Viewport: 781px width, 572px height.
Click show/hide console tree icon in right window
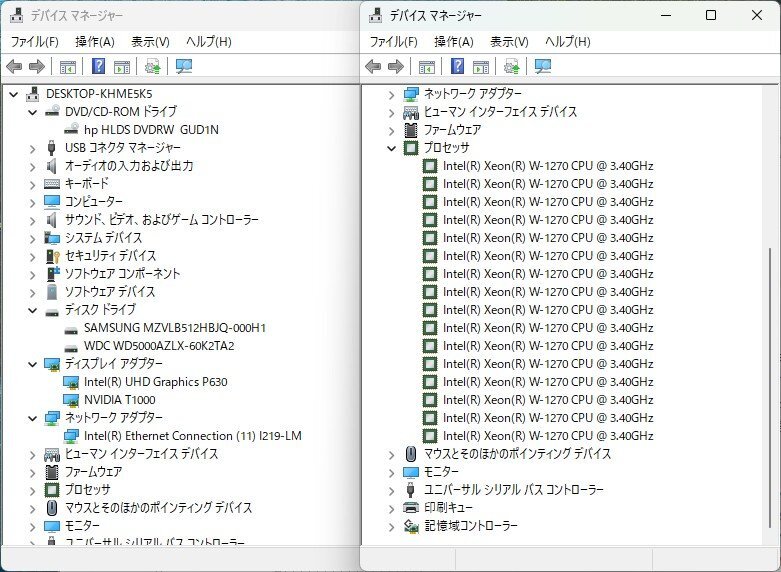point(427,67)
